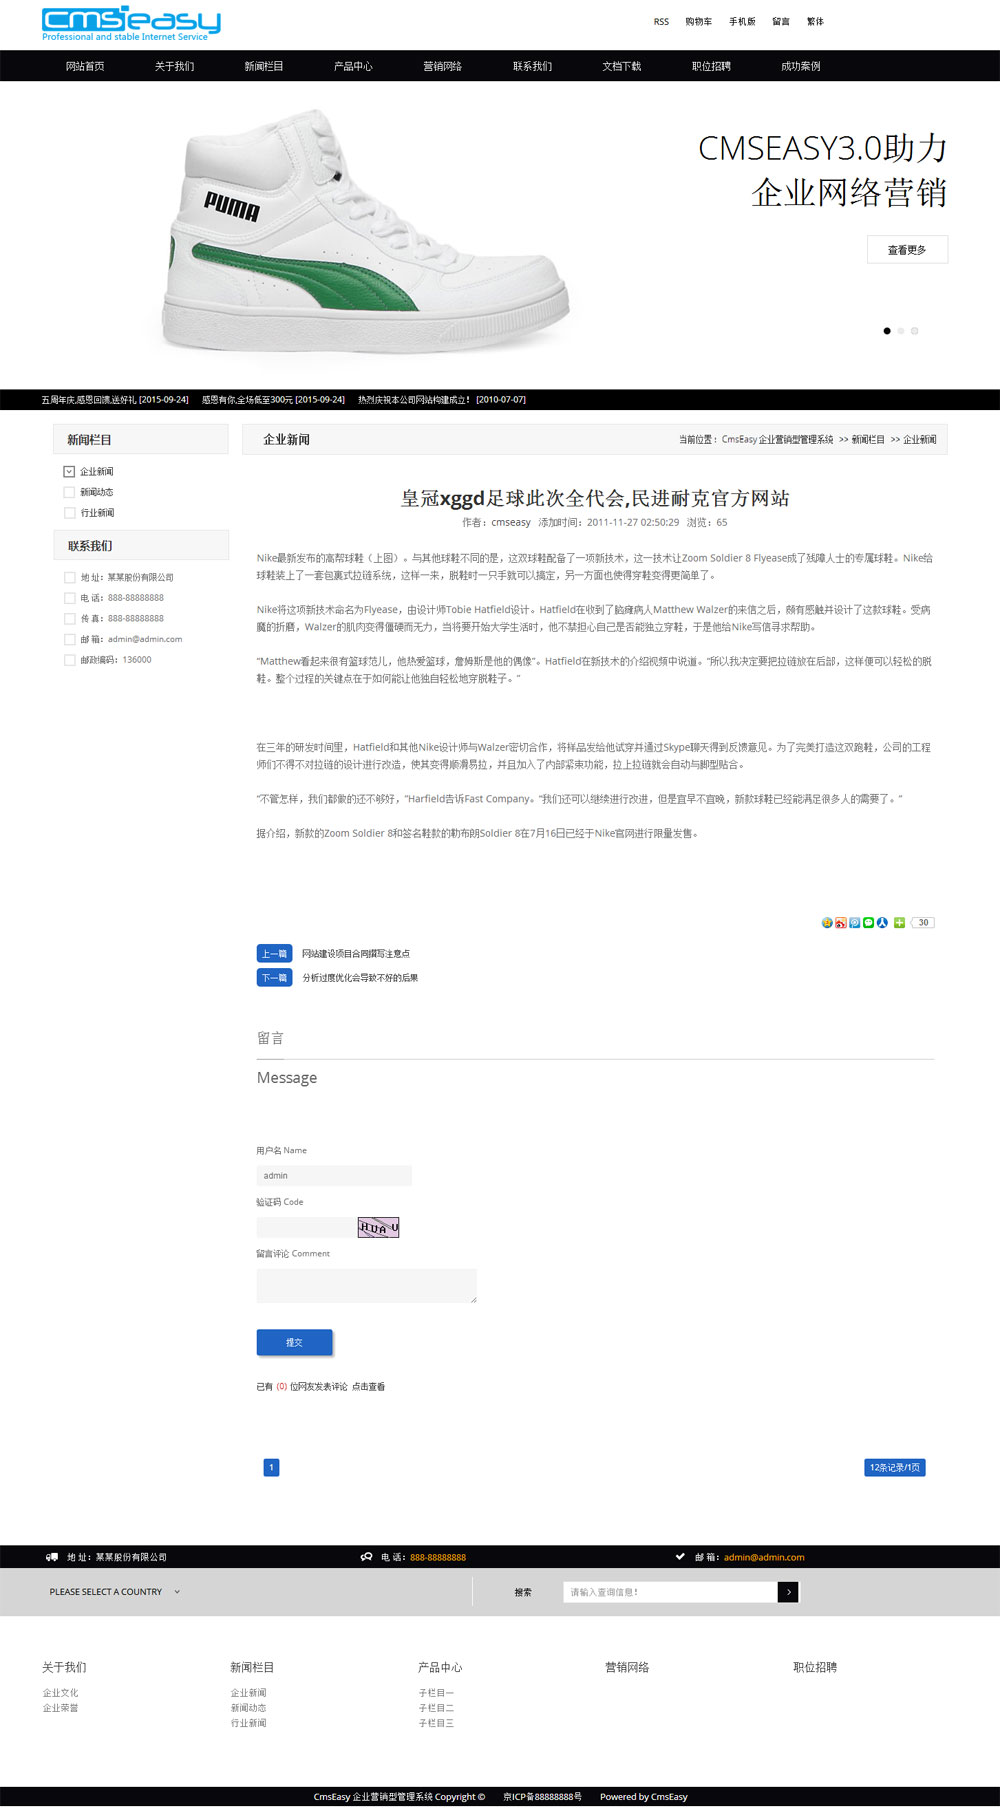
Task: Open 新闻栏目 in the navigation bar
Action: pyautogui.click(x=264, y=66)
